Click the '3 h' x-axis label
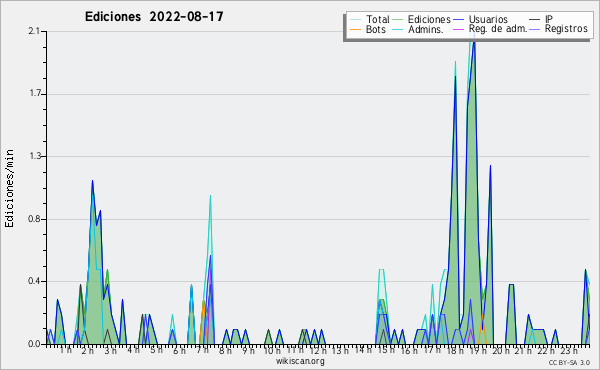 [111, 350]
